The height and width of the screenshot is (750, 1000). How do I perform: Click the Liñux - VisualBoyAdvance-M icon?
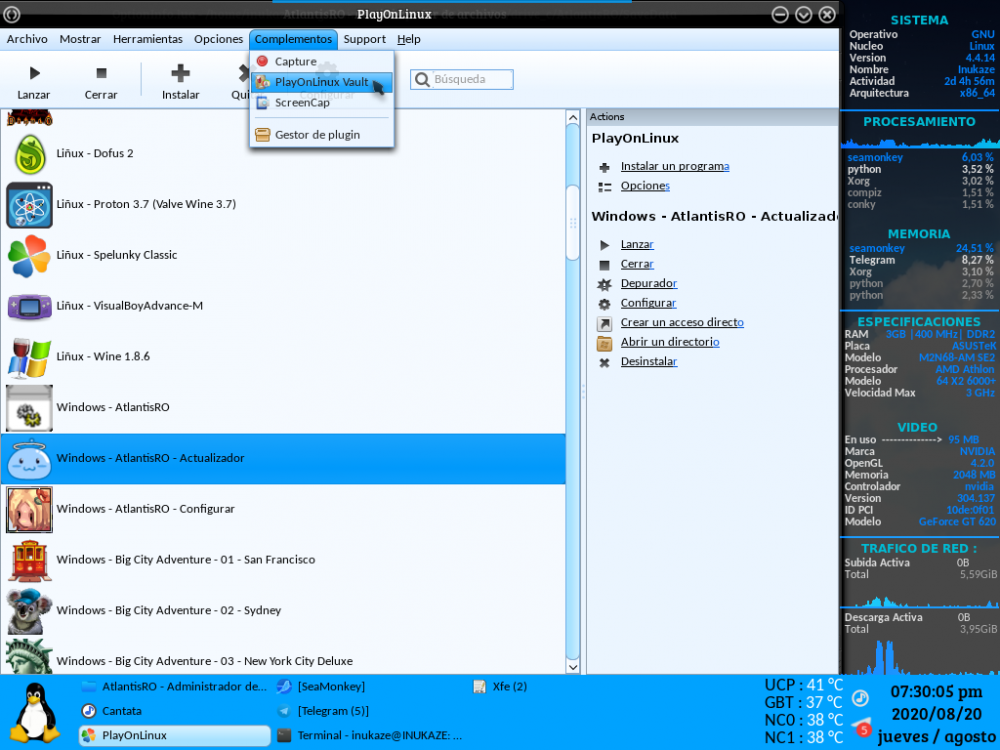[29, 306]
